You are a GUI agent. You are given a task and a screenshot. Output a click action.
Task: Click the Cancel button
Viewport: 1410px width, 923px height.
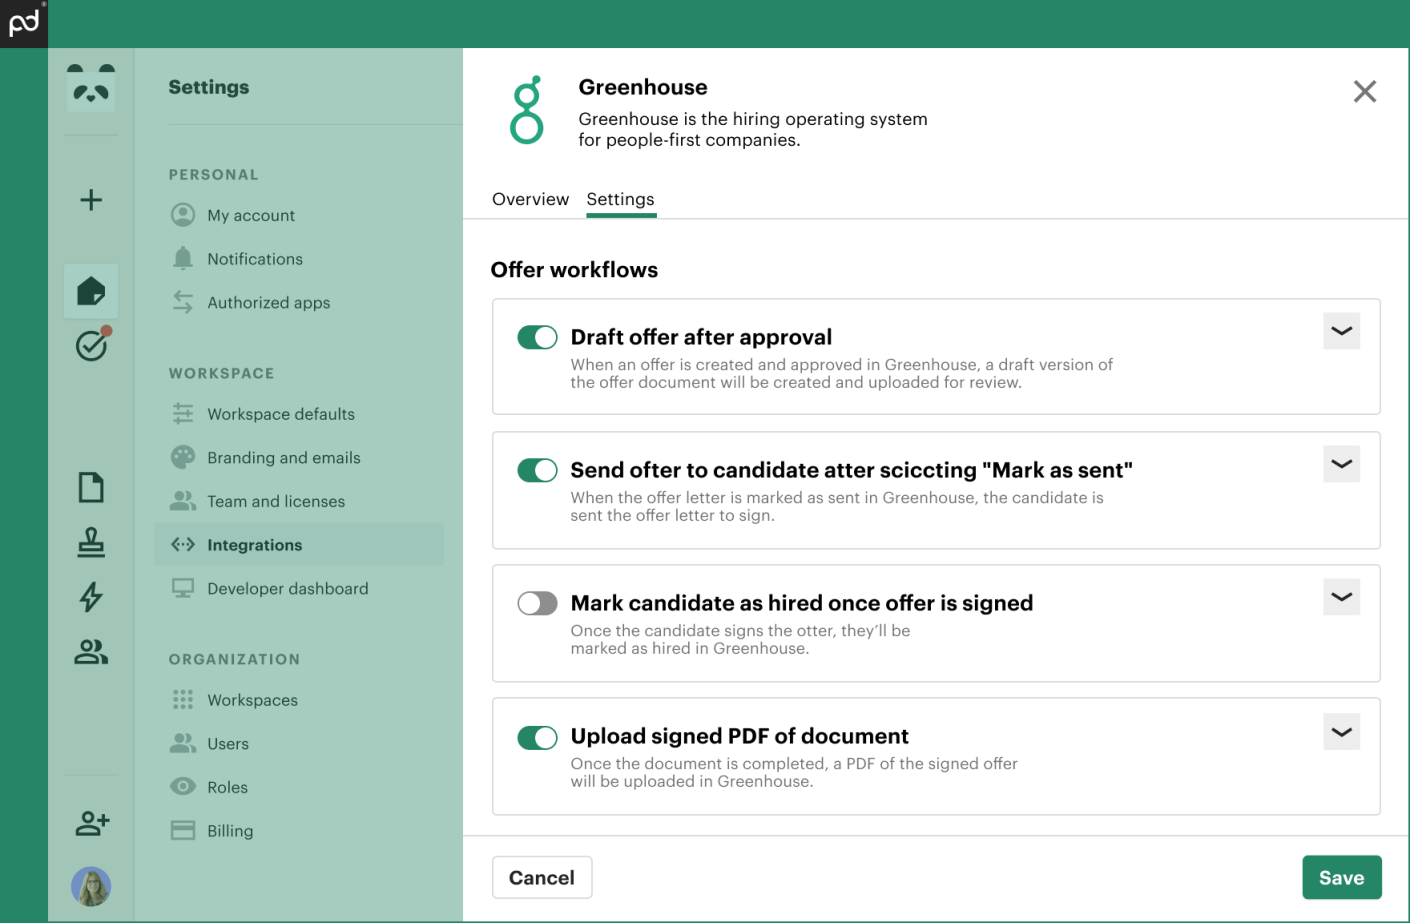[542, 878]
